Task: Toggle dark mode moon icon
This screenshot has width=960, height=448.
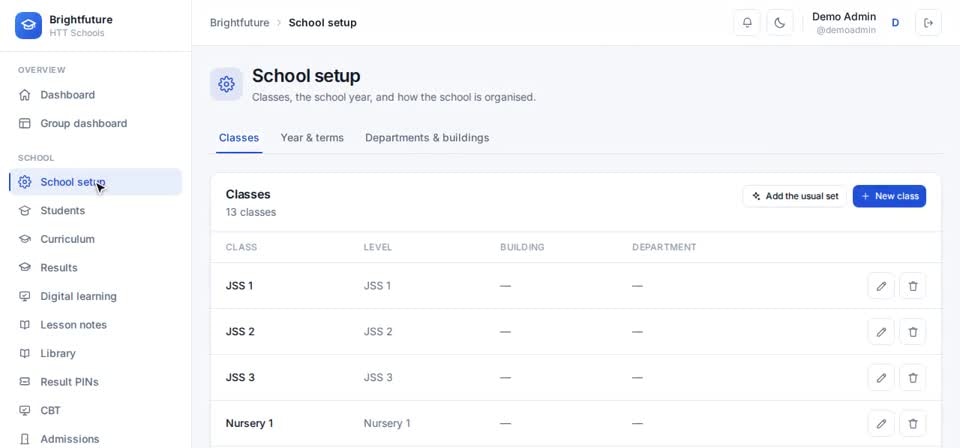Action: (x=779, y=23)
